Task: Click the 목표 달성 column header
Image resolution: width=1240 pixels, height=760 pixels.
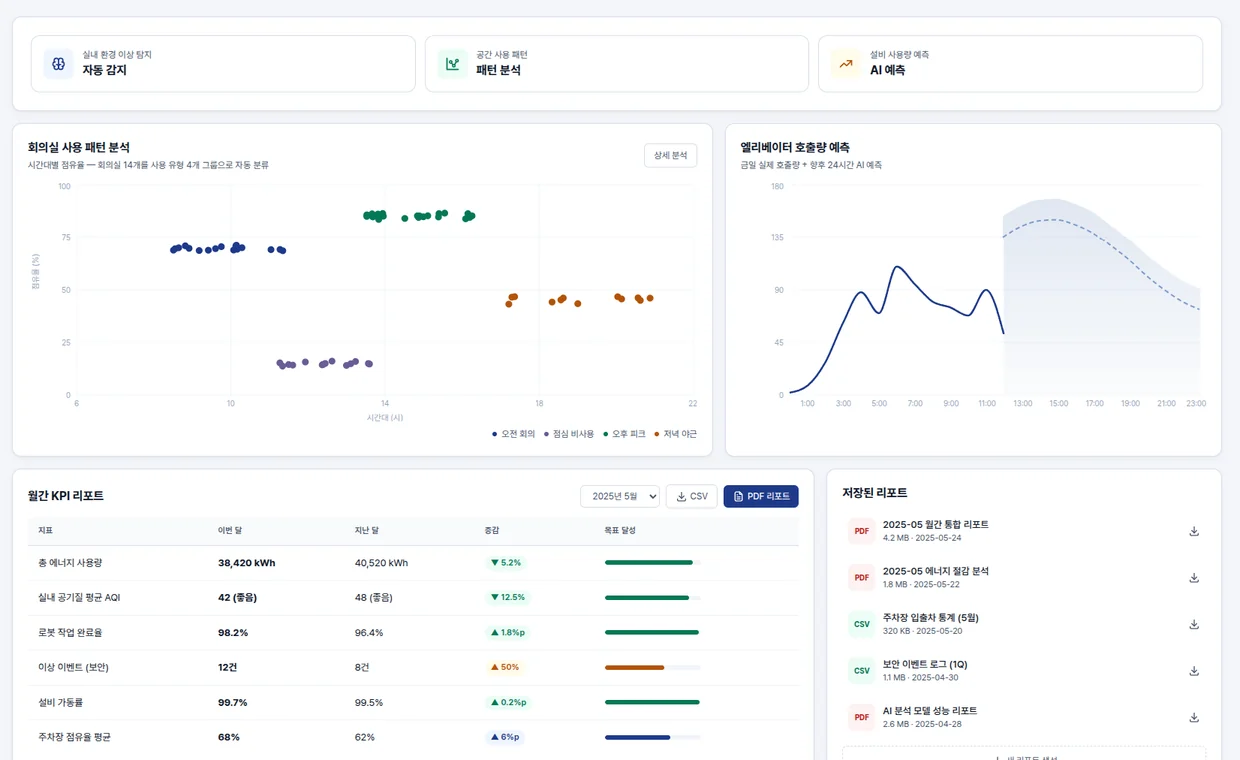Action: pyautogui.click(x=620, y=530)
